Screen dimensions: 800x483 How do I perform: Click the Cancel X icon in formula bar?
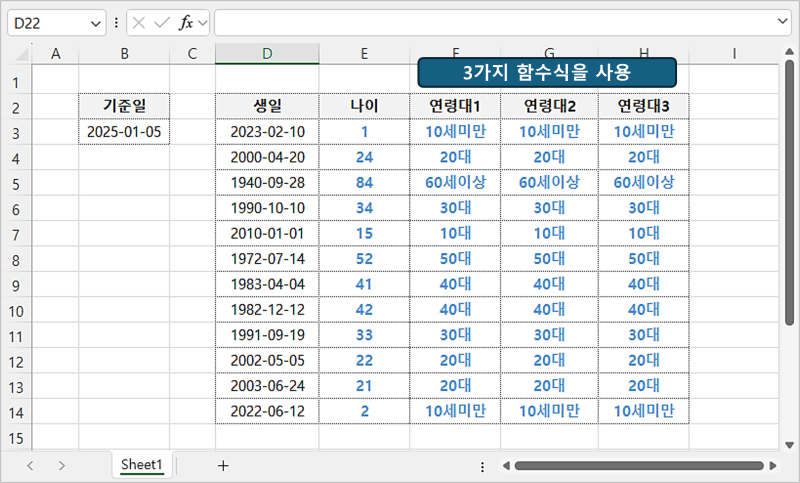tap(139, 22)
